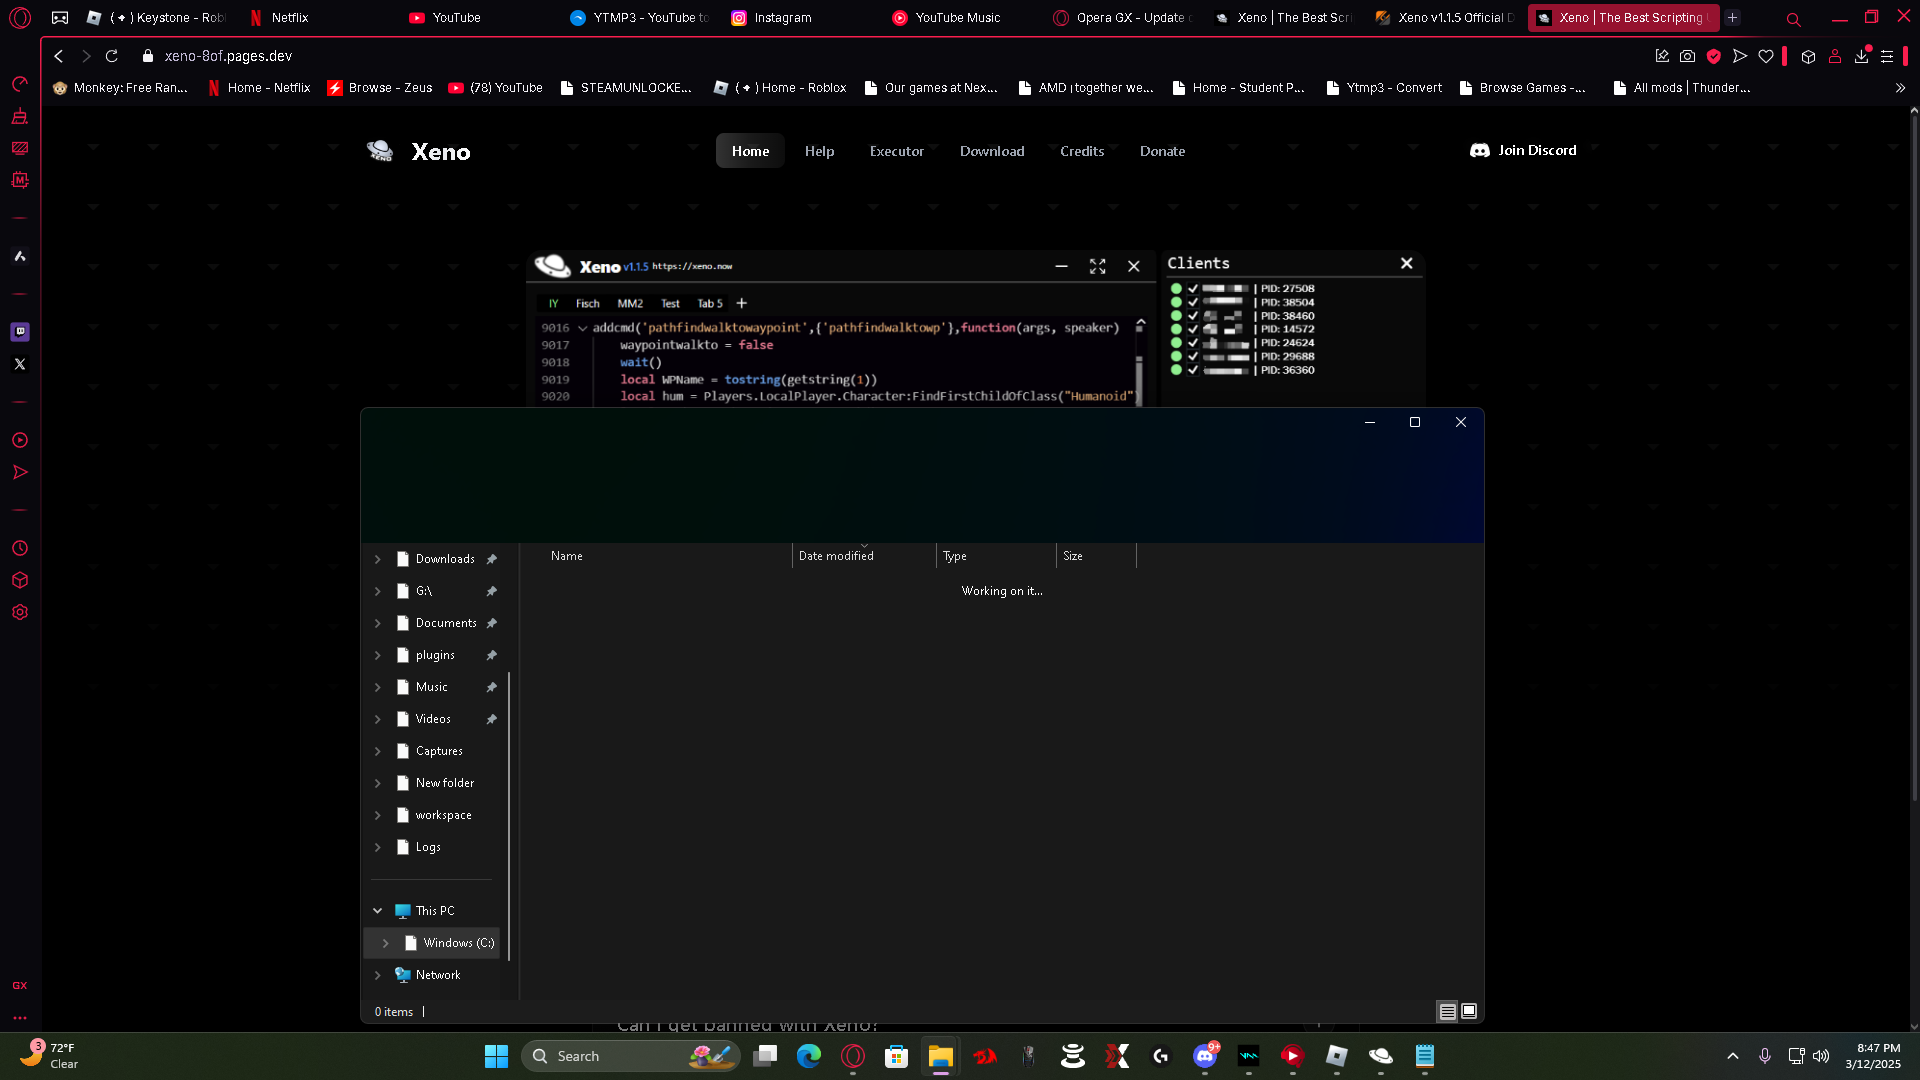Screen dimensions: 1920x1080
Task: Take a snapshot with camera icon
Action: pos(1688,56)
